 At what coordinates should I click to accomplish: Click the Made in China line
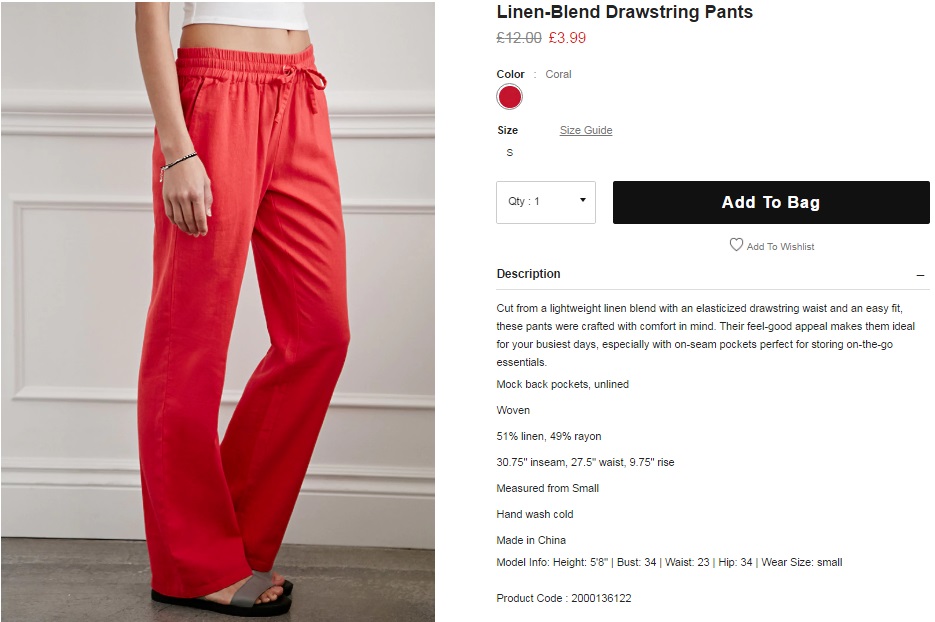click(x=531, y=540)
